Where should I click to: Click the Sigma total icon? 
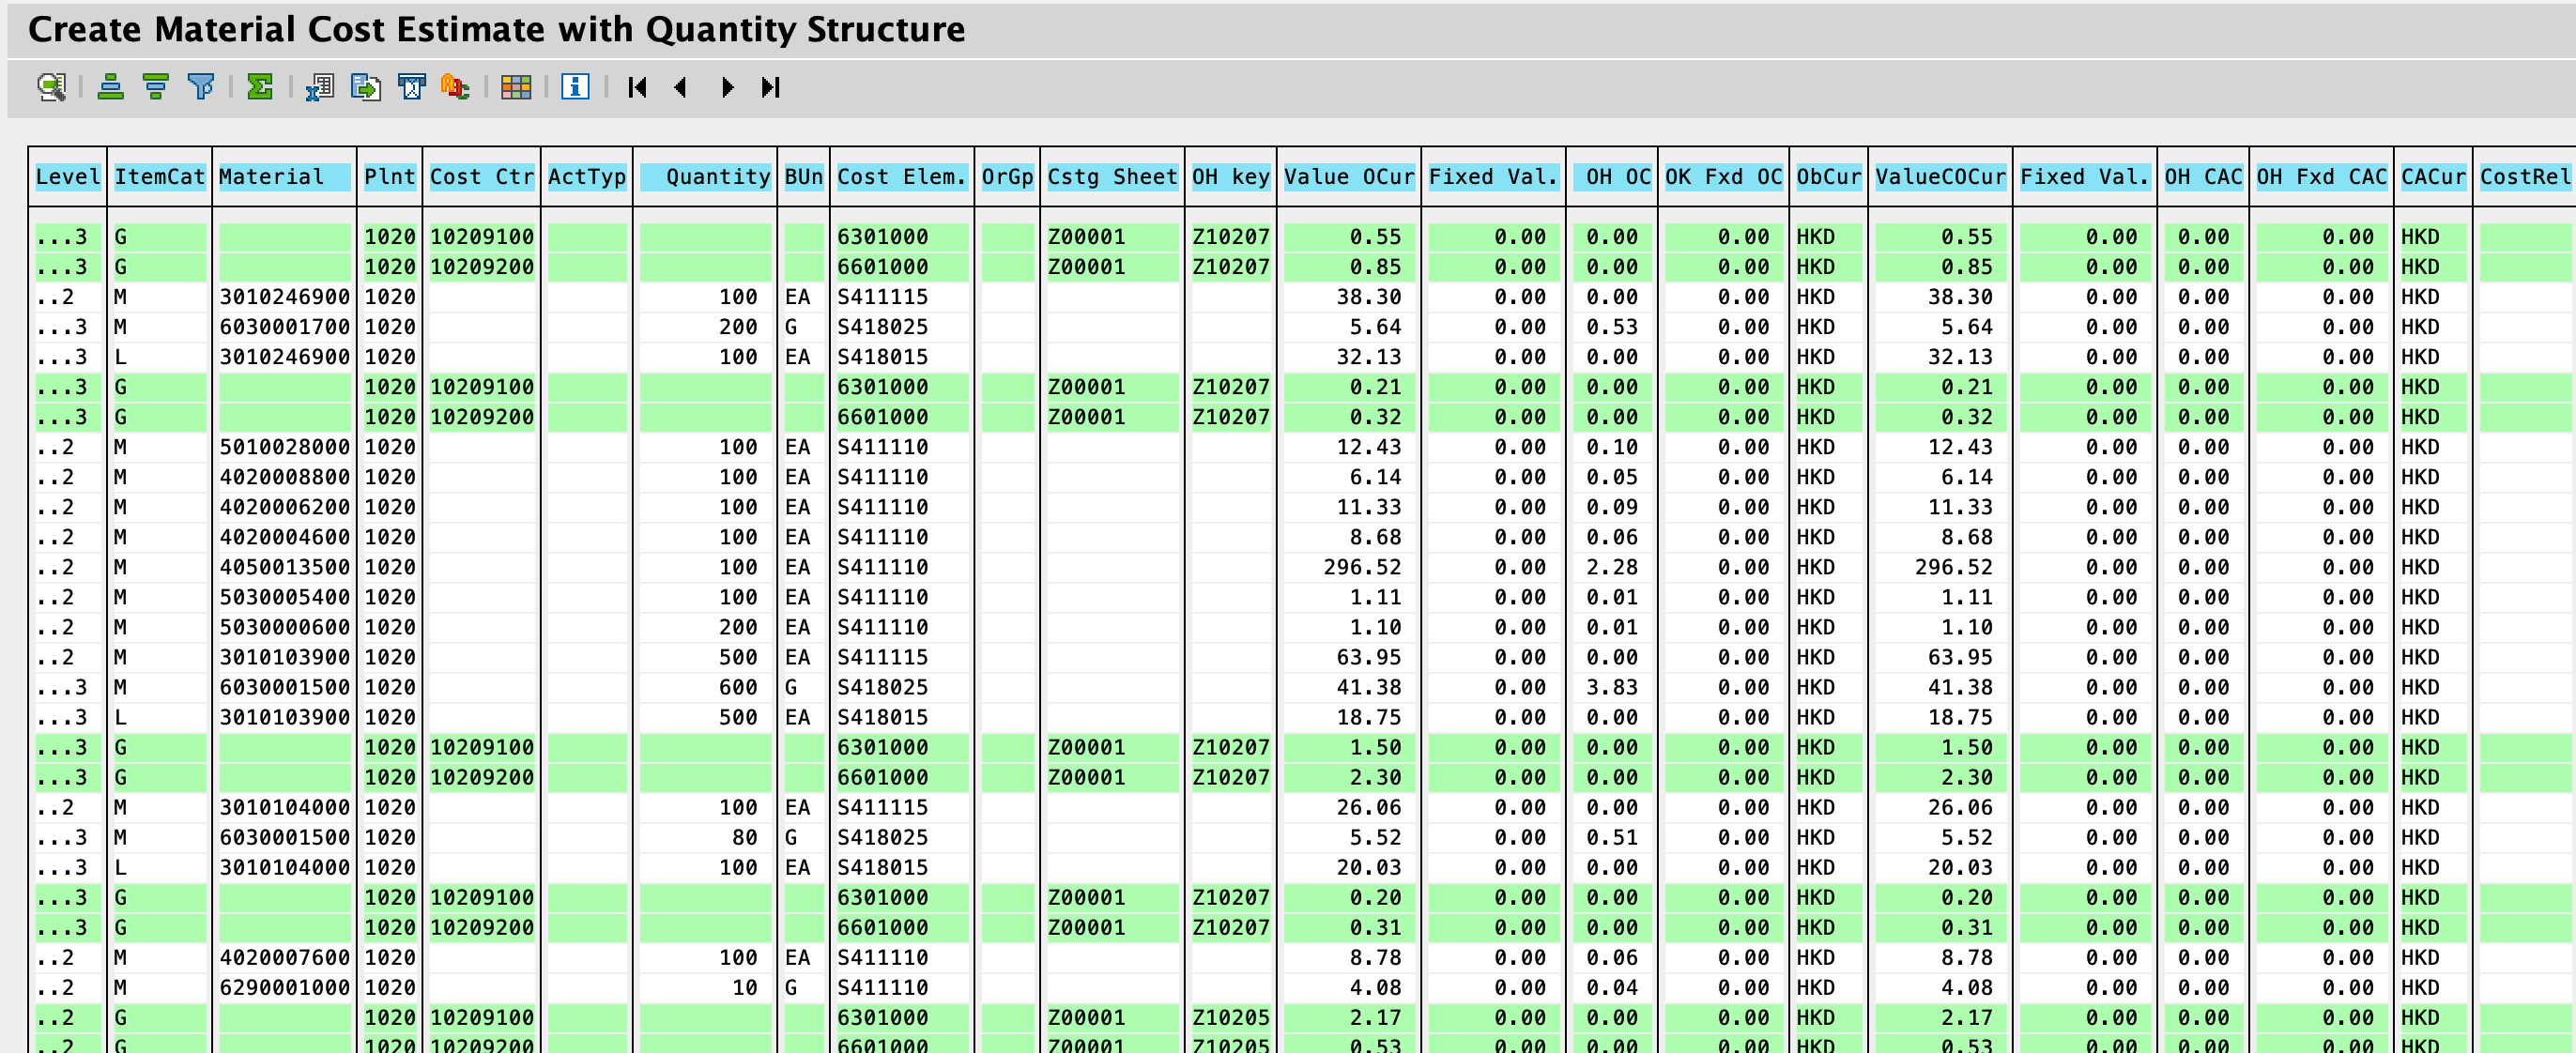click(260, 87)
